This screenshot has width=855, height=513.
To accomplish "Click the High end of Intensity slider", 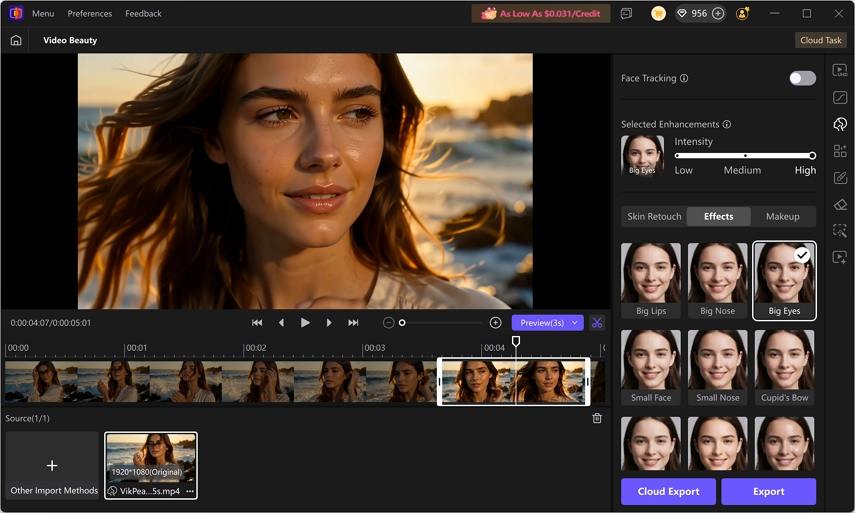I will click(812, 155).
